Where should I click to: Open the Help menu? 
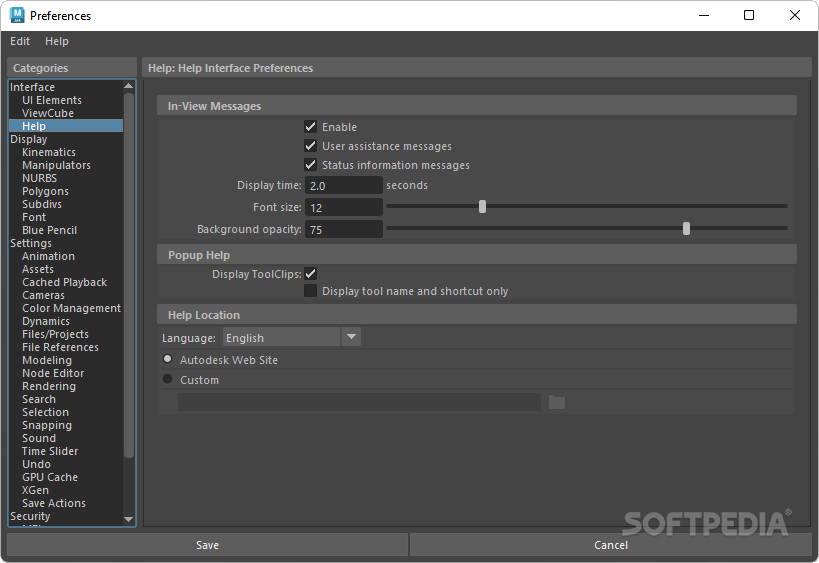[56, 41]
